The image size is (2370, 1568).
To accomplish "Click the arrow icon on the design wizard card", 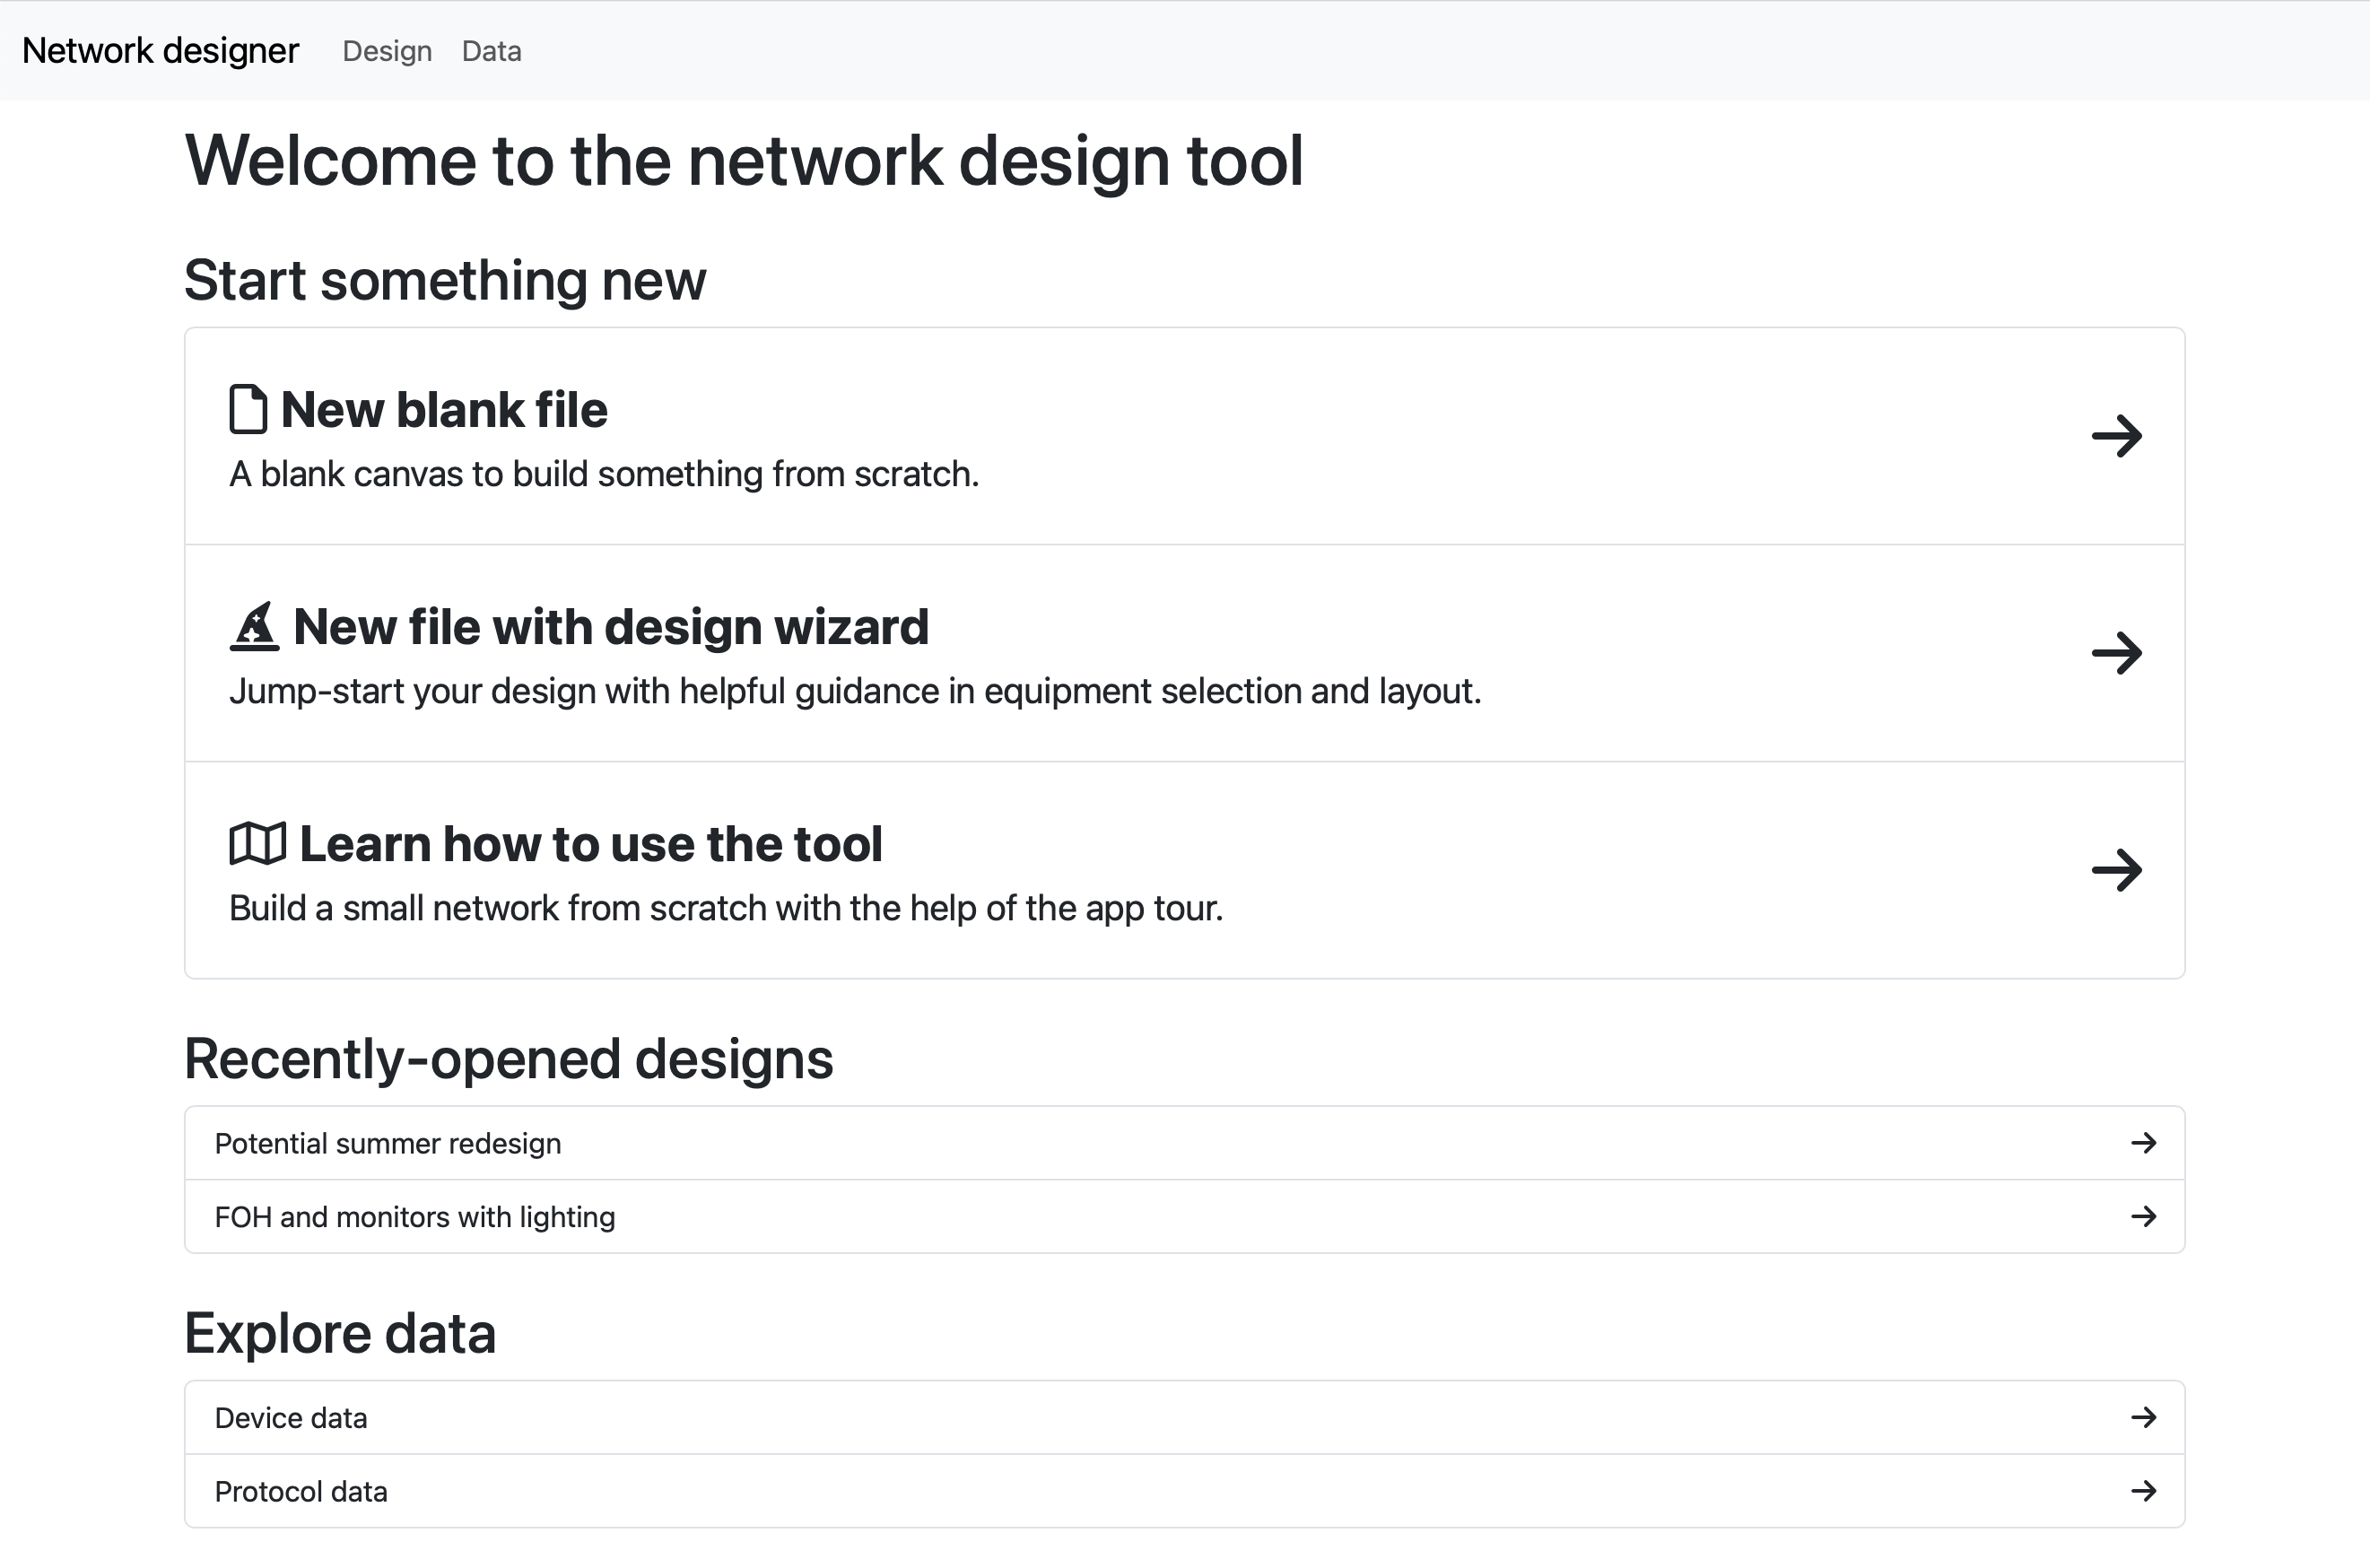I will coord(2119,653).
